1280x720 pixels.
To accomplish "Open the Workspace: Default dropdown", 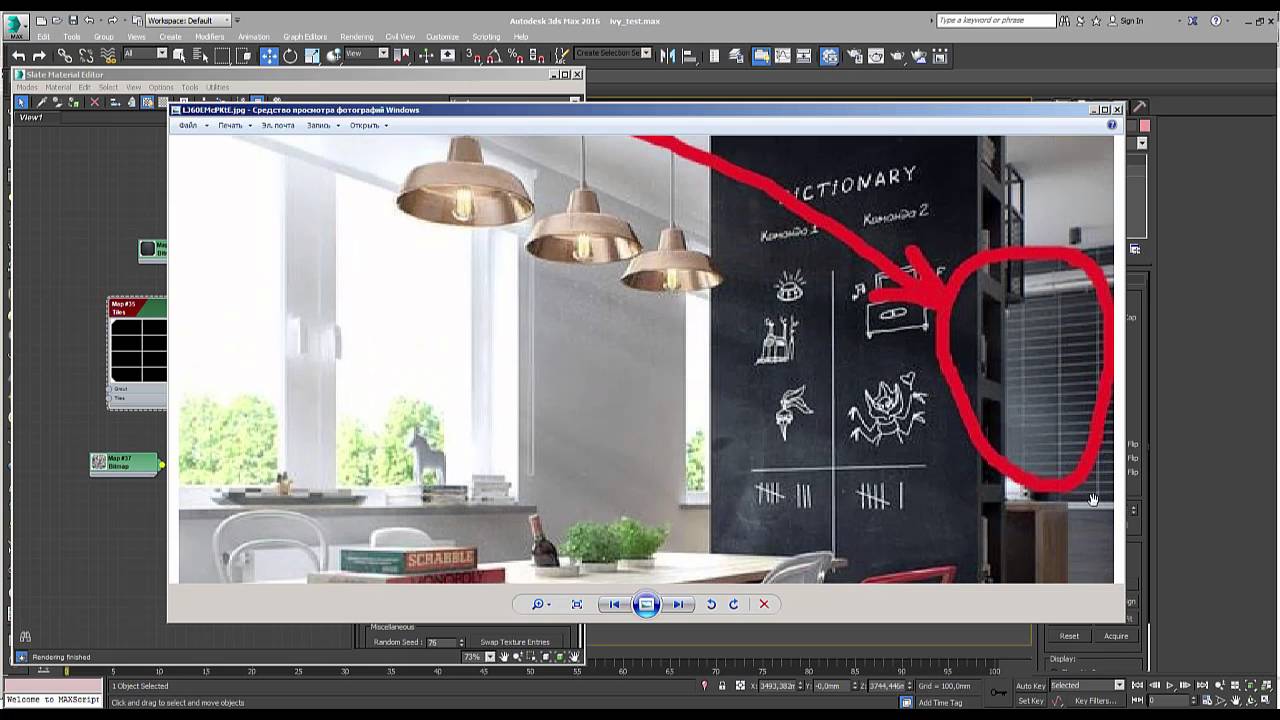I will (x=189, y=20).
